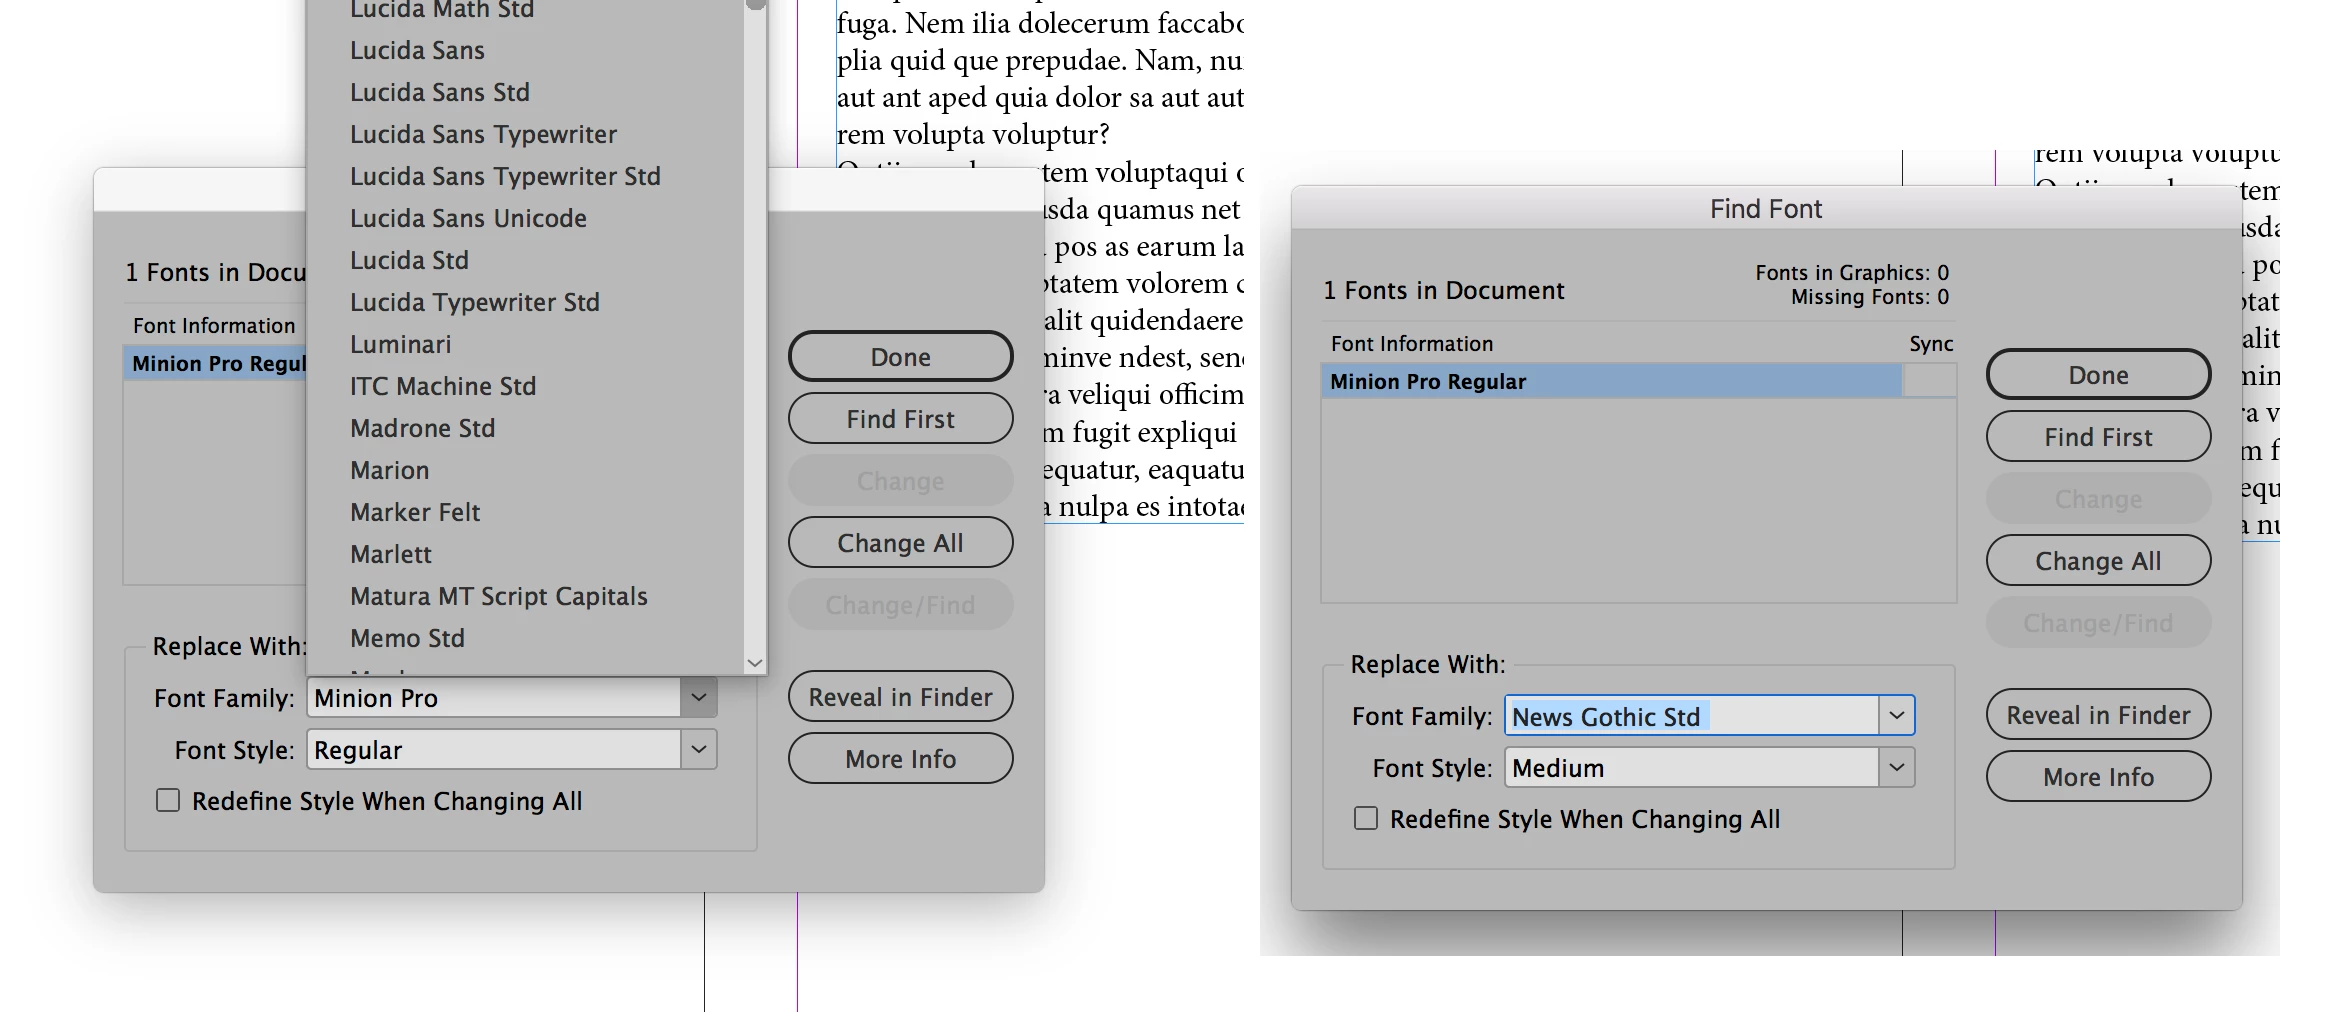Click Change All in the left dialog

point(900,542)
